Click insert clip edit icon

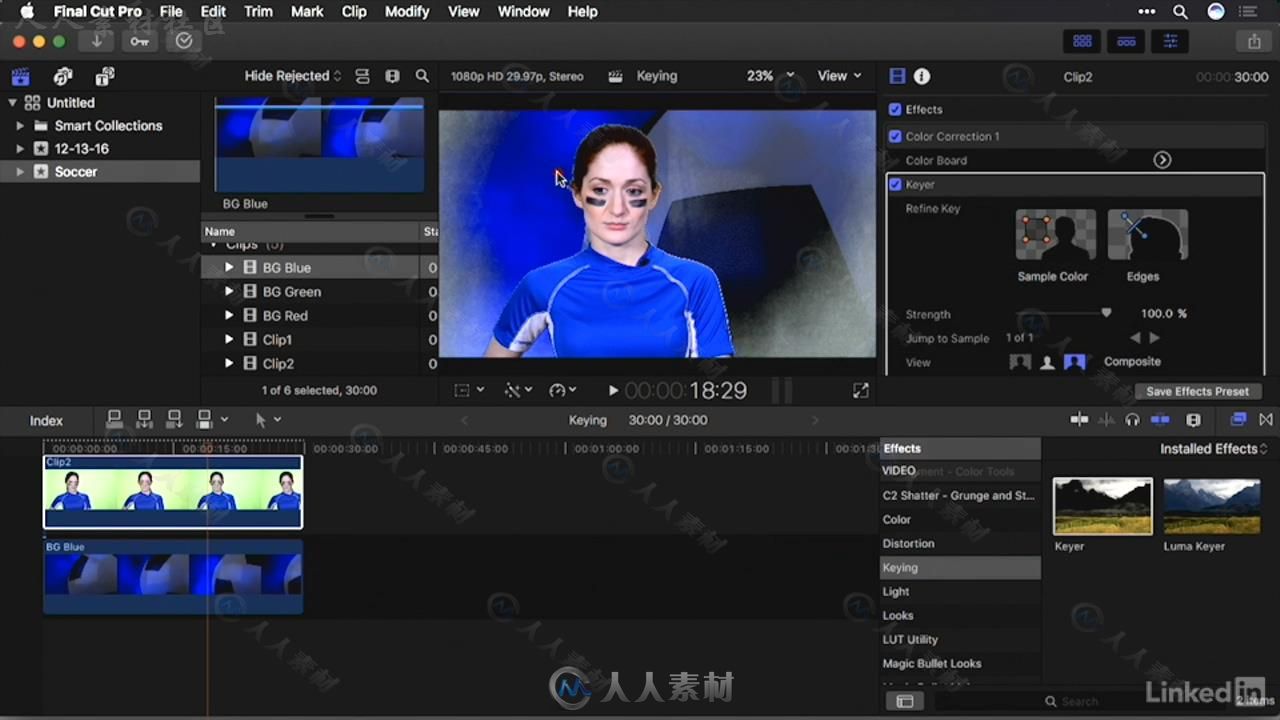(144, 420)
